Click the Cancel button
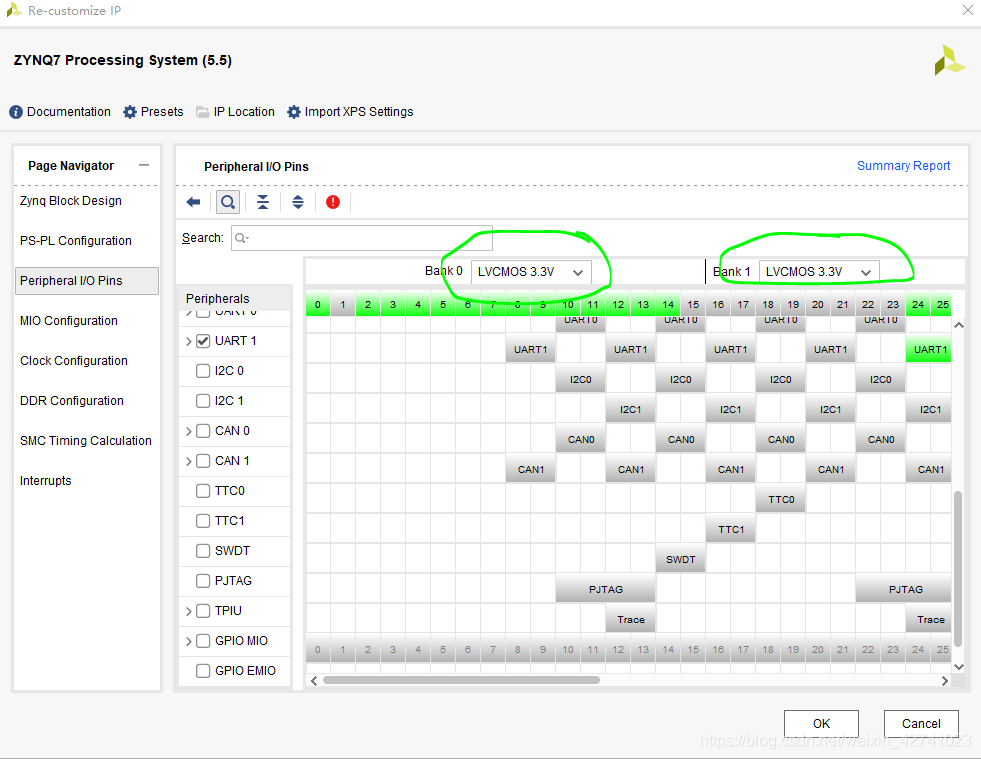Viewport: 981px width, 759px height. [921, 724]
